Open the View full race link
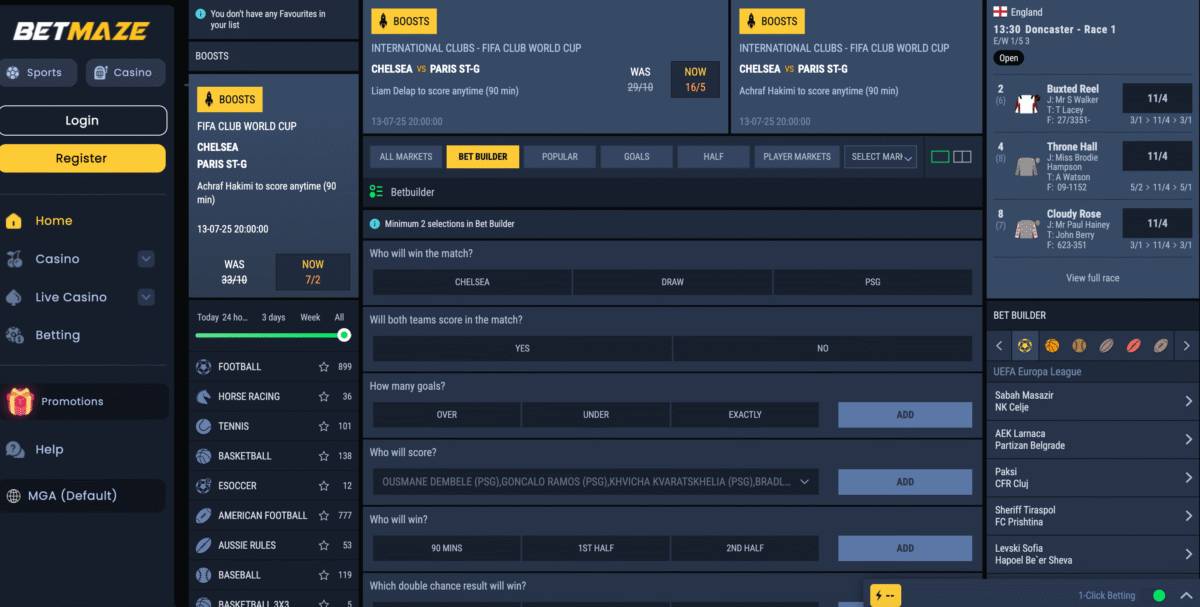 click(x=1093, y=278)
